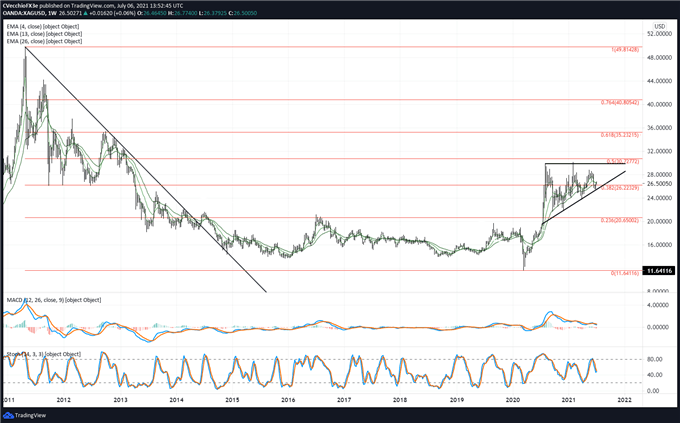Click the 48.00000 price axis tick
The image size is (680, 423).
click(659, 57)
